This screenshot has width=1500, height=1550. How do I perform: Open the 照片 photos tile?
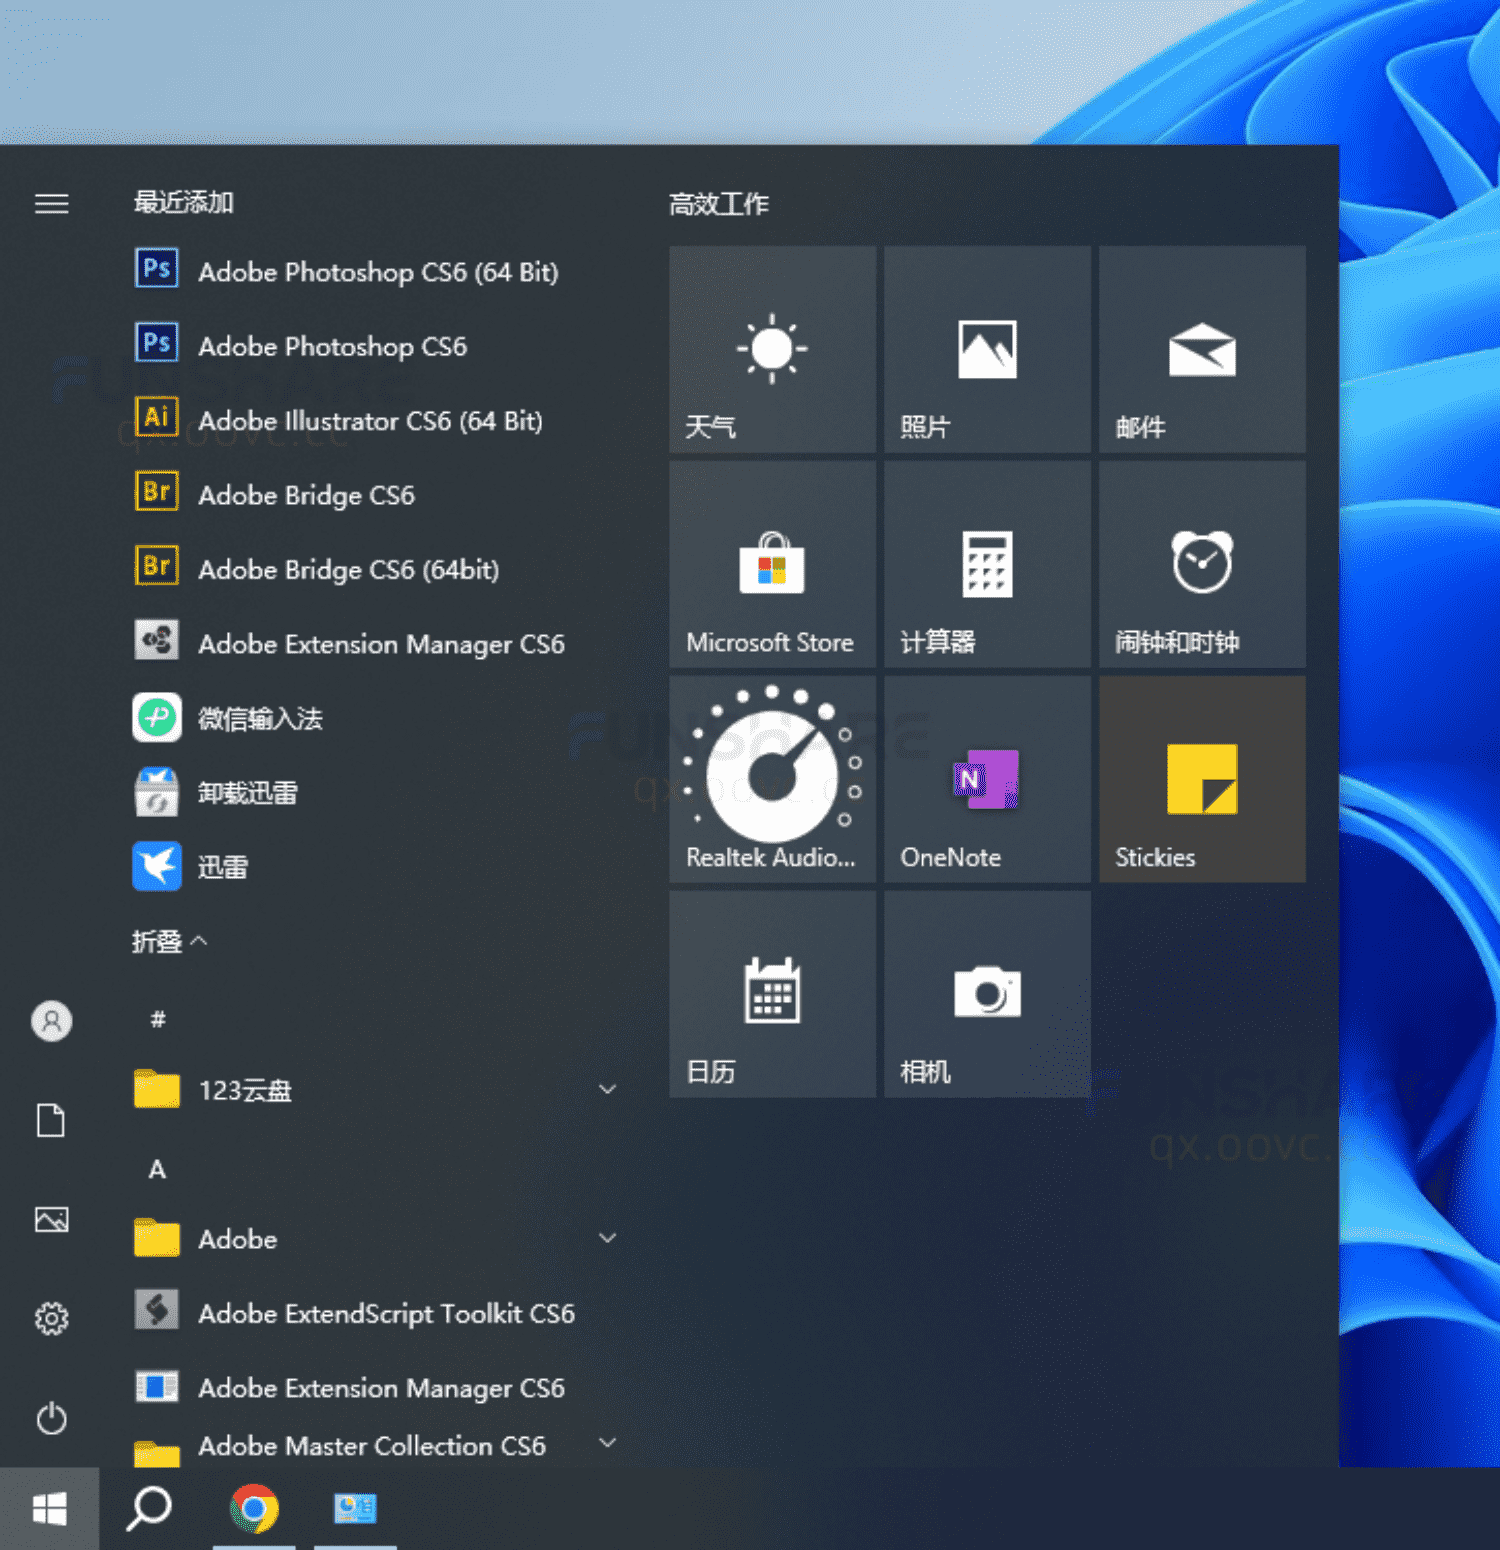click(x=988, y=349)
